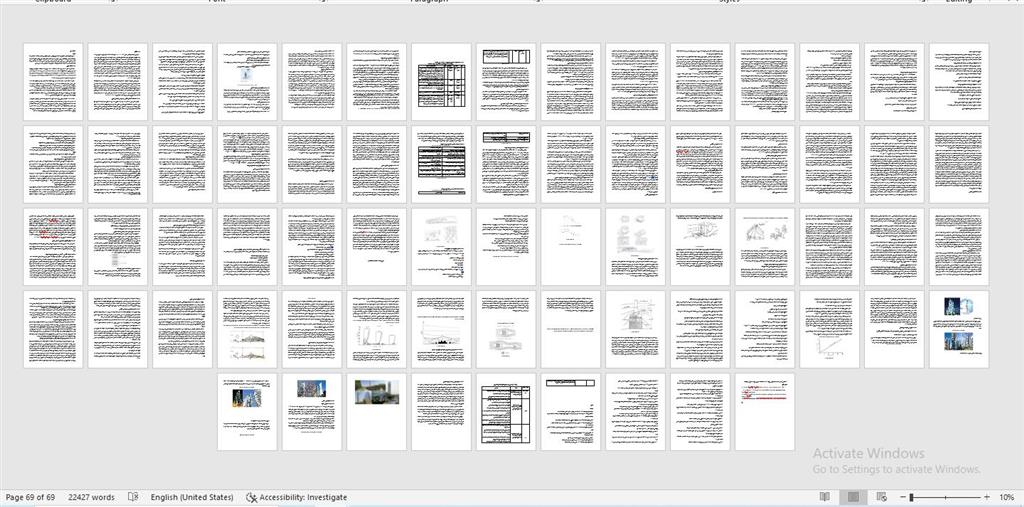Select last-row page with tall bordered table
Screen dimensions: 1024x507
tap(505, 412)
